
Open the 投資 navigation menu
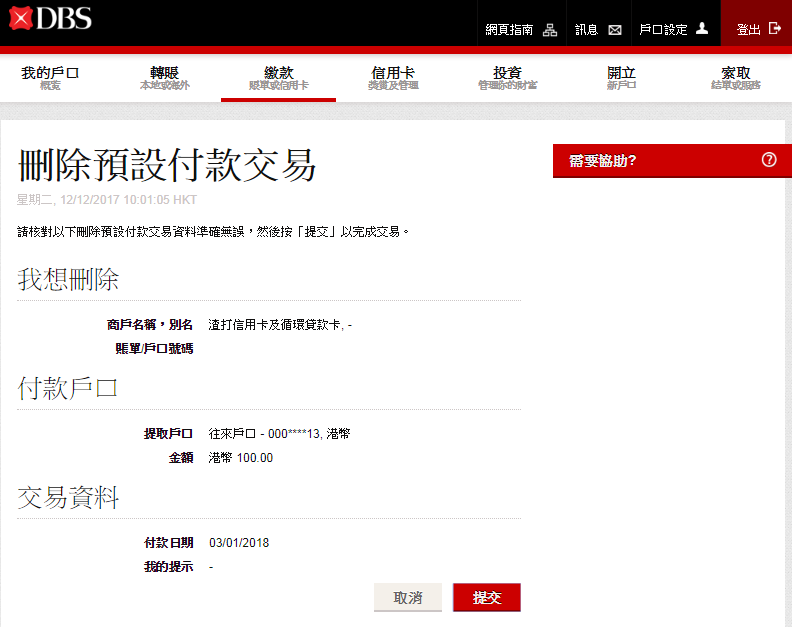[x=507, y=78]
